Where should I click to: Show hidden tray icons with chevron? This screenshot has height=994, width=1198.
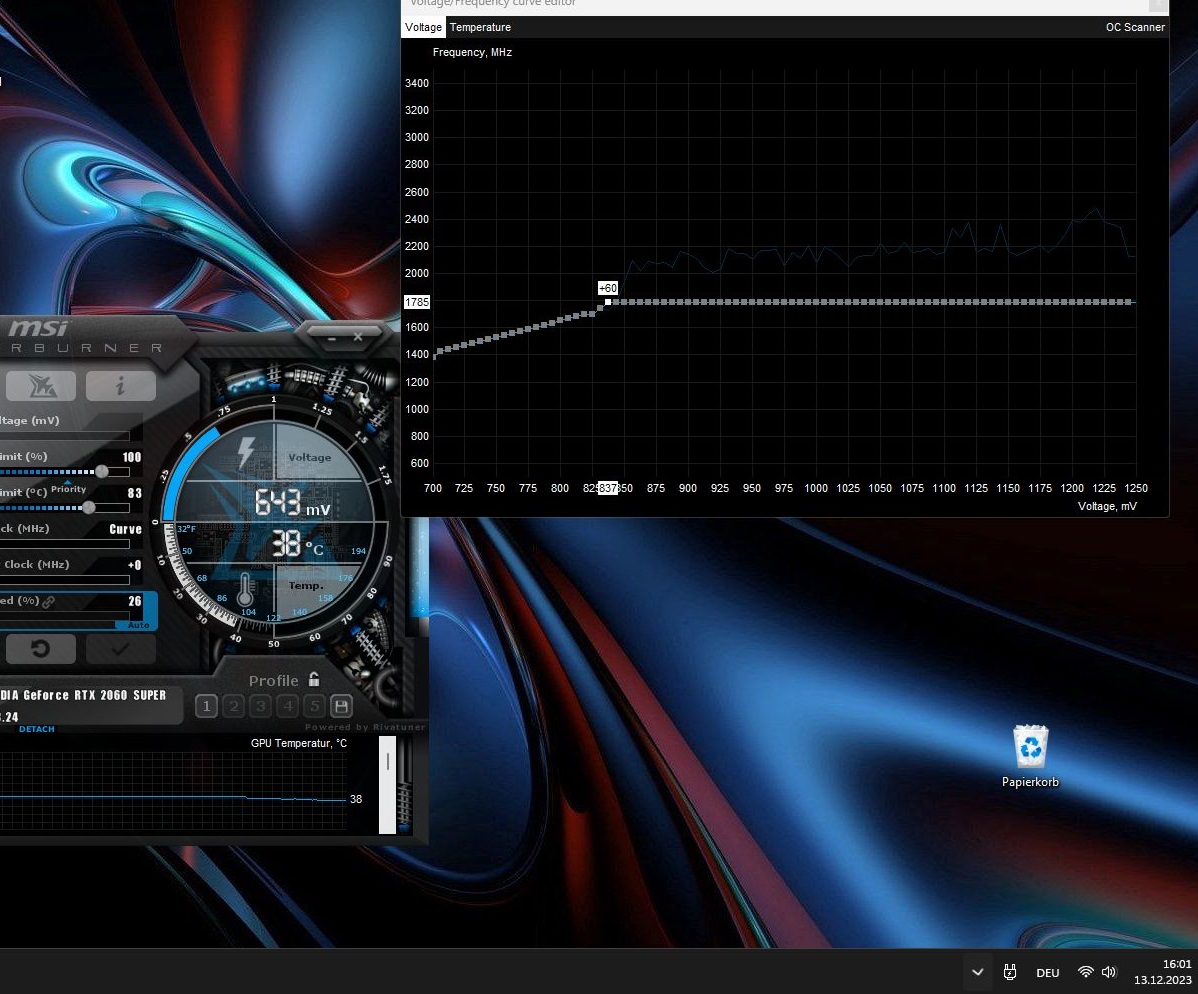977,972
